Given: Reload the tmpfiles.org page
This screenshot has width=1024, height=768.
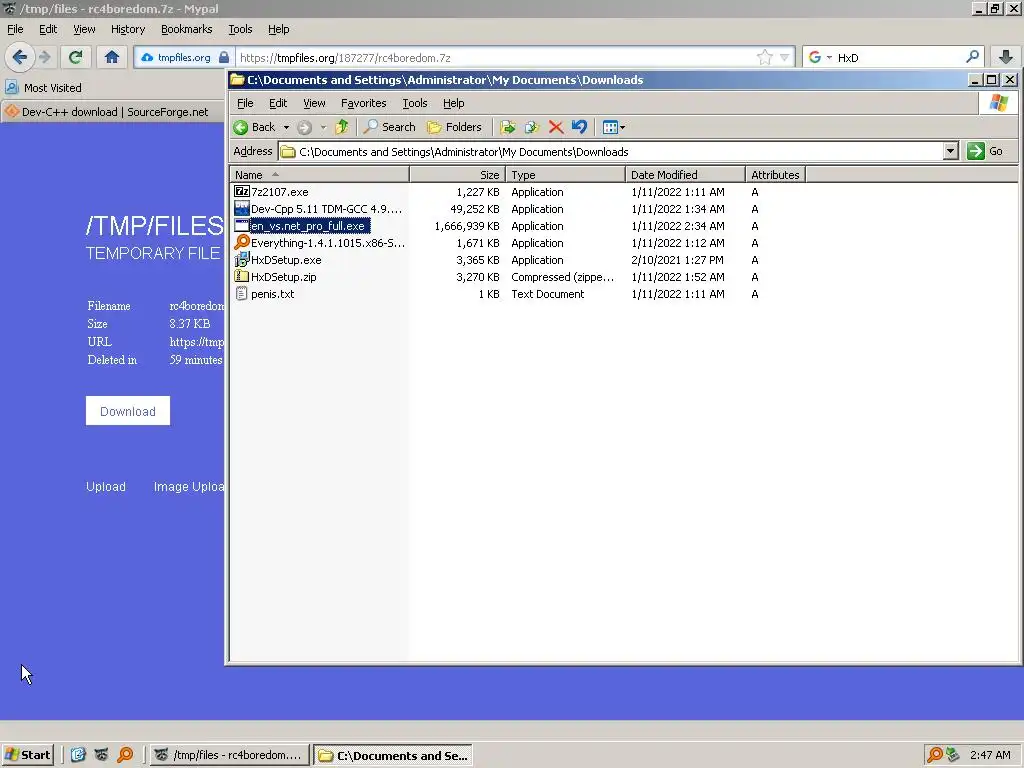Looking at the screenshot, I should pos(76,57).
